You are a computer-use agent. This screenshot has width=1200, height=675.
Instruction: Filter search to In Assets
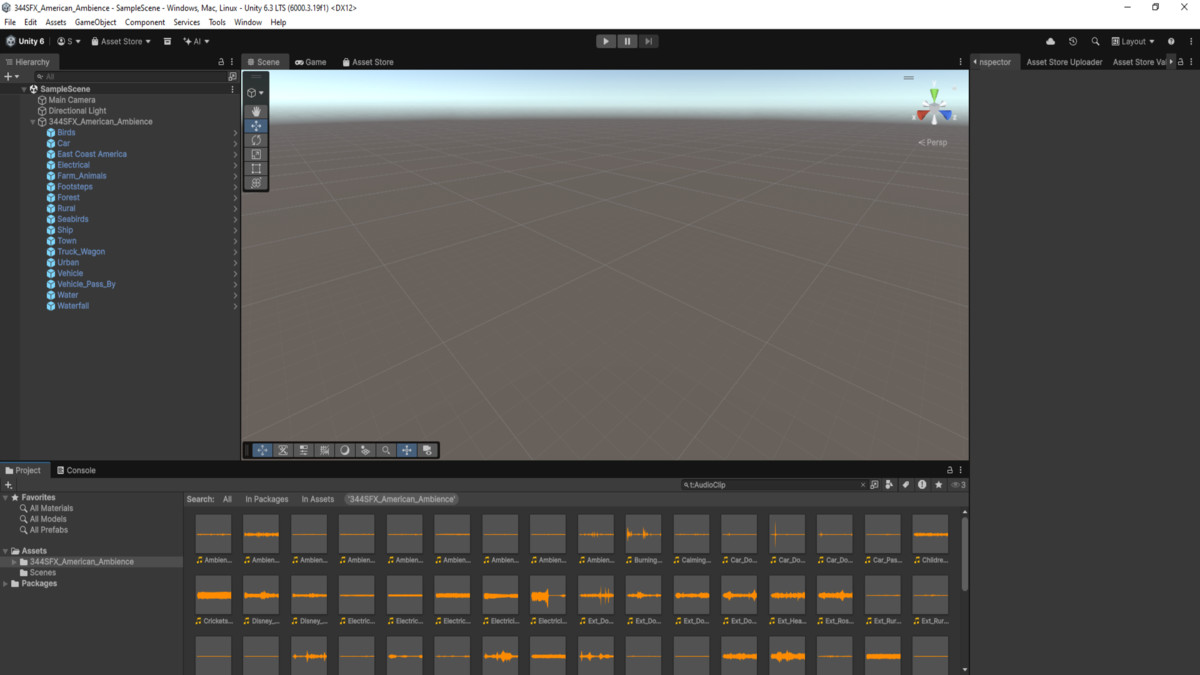click(318, 499)
